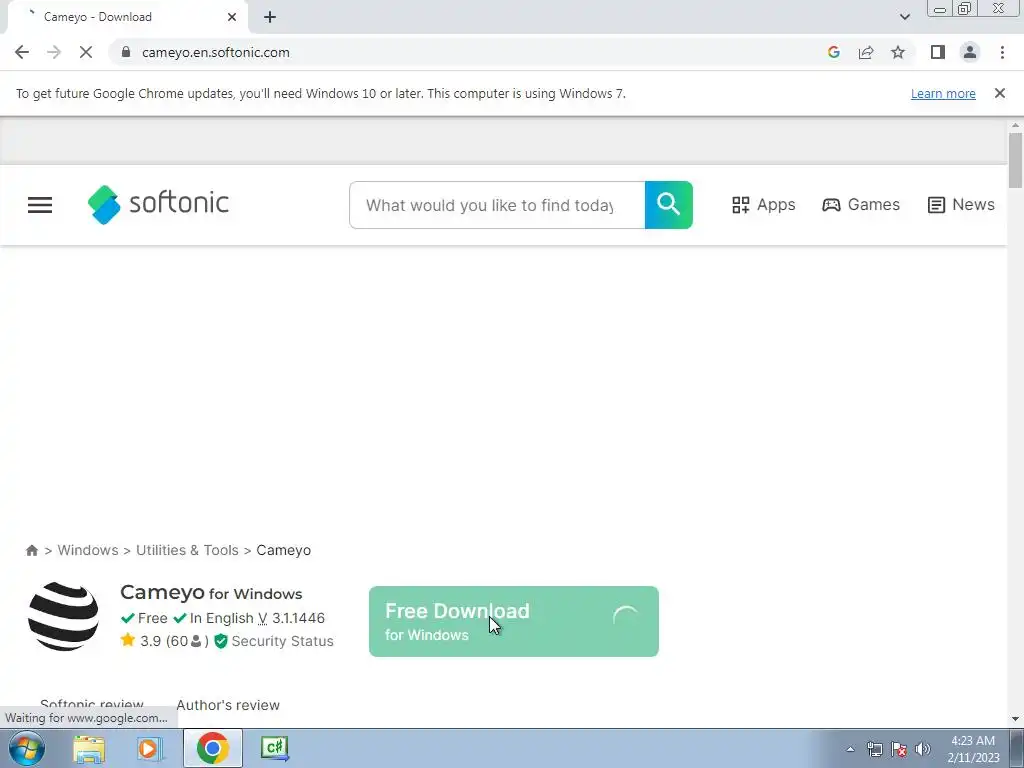Share this page via share icon
The image size is (1024, 768).
point(866,52)
